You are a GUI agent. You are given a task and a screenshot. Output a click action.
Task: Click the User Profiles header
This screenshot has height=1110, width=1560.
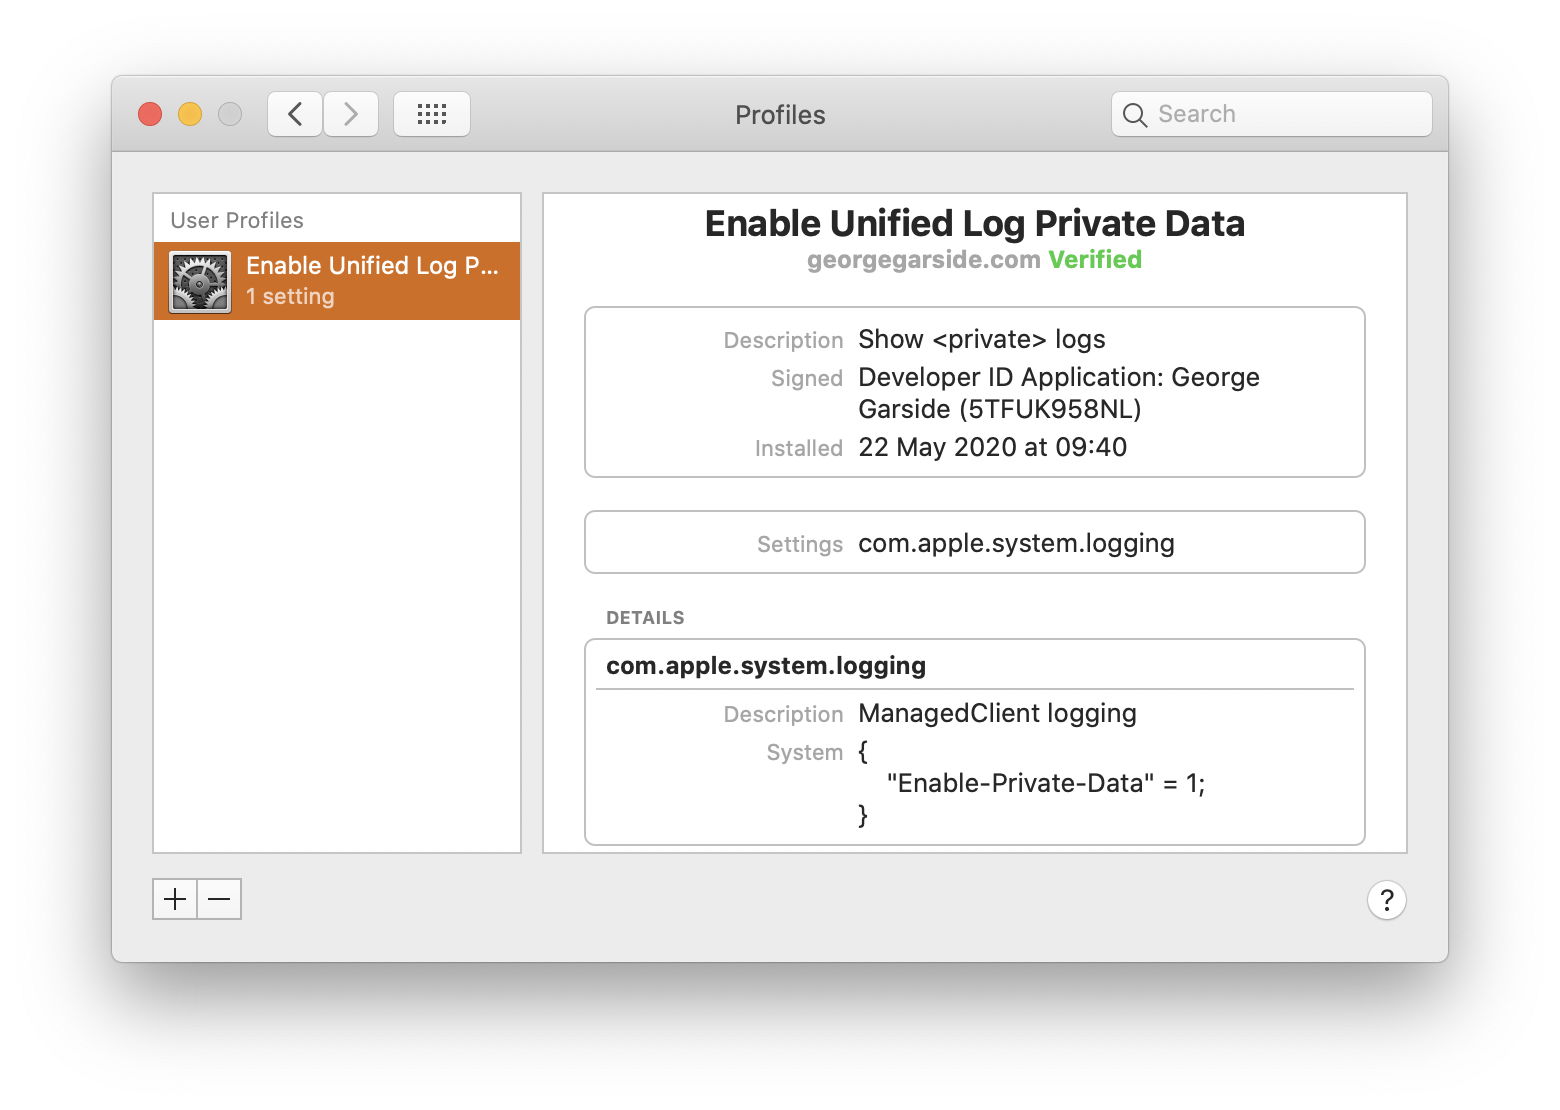(236, 220)
